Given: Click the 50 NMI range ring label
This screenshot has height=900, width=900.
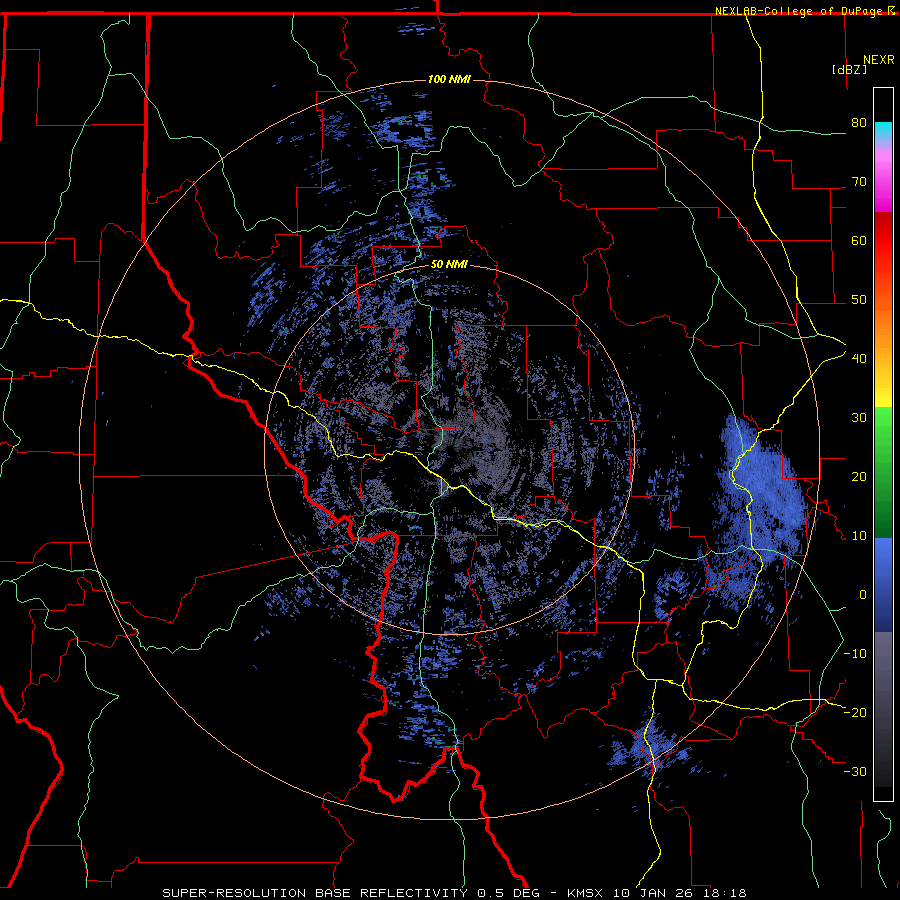Looking at the screenshot, I should coord(449,265).
